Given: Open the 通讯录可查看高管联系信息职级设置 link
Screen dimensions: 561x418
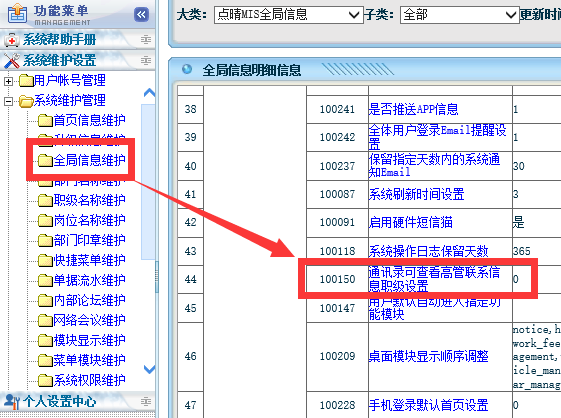Looking at the screenshot, I should [434, 279].
